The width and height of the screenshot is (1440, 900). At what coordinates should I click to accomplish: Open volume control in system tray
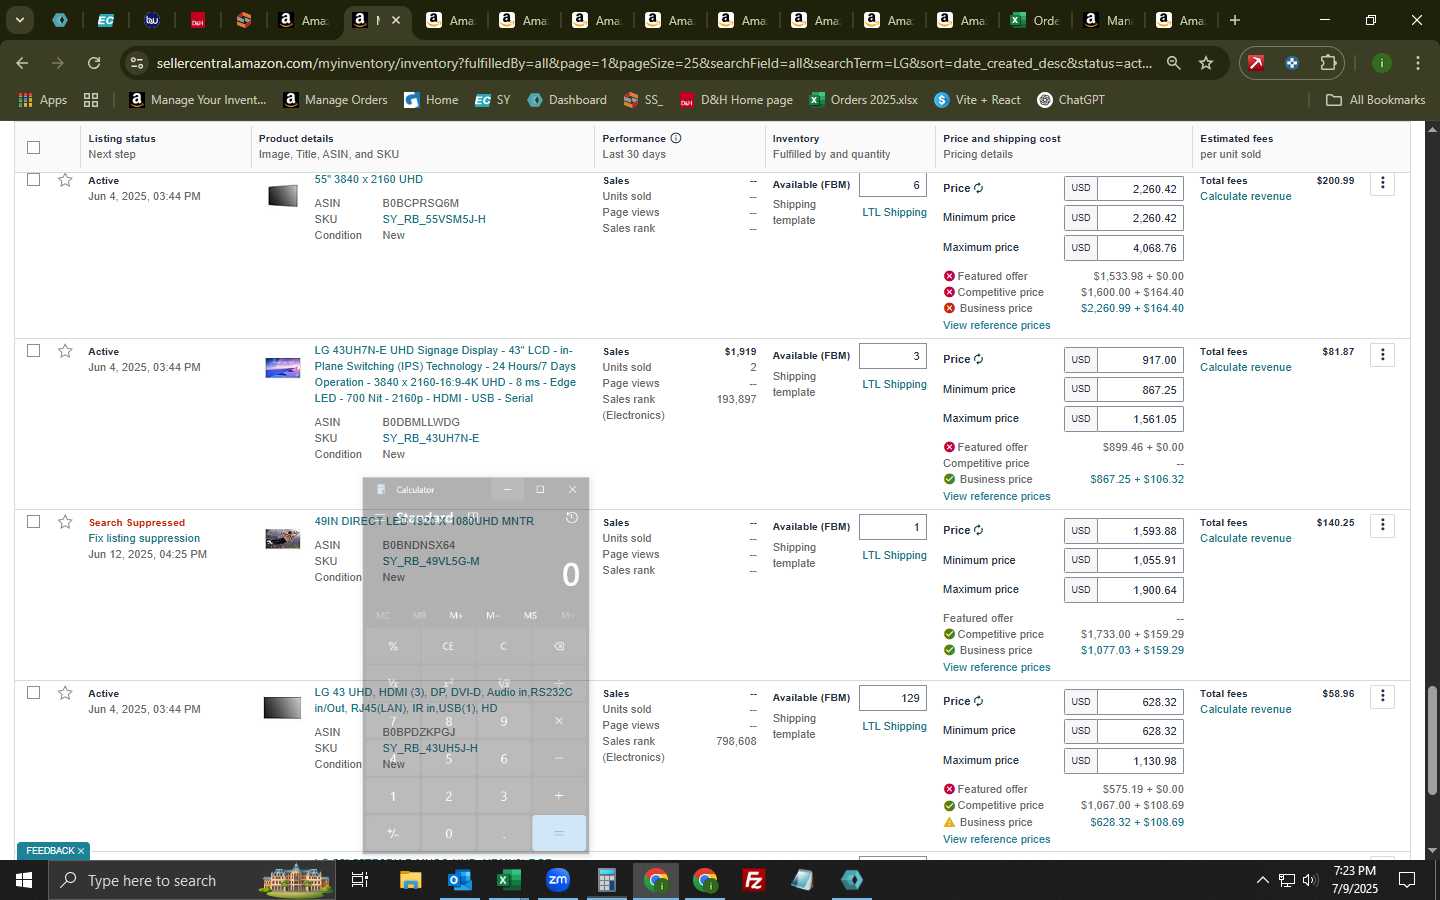click(x=1310, y=880)
